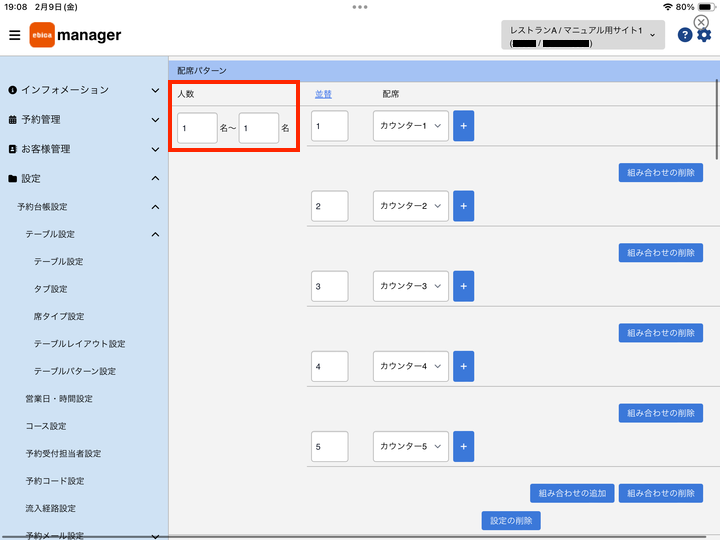Click the ebica manager logo
The image size is (720, 540).
click(x=75, y=35)
